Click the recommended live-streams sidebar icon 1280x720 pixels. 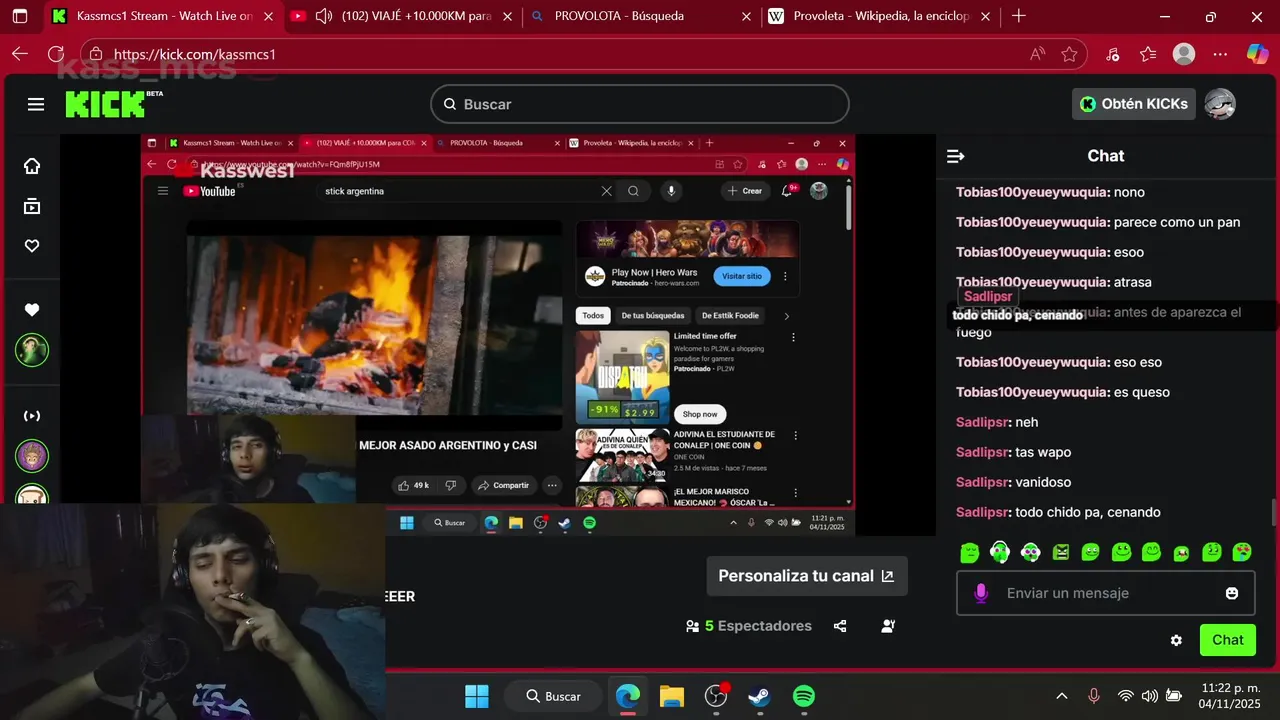point(32,415)
